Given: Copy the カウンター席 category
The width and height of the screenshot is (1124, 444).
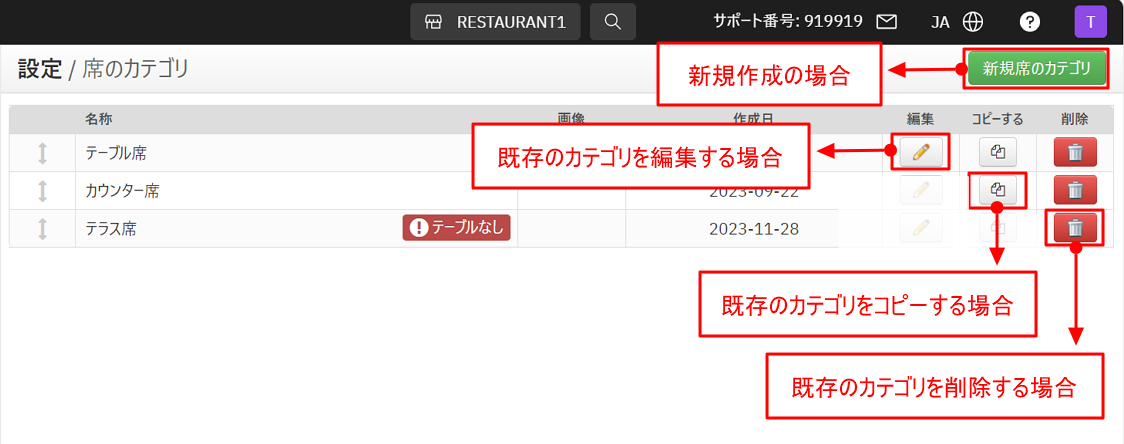Looking at the screenshot, I should point(996,189).
